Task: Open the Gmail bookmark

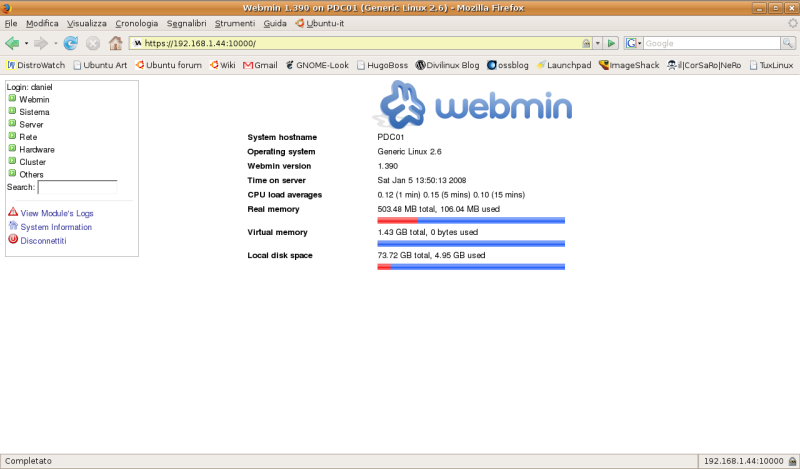Action: pyautogui.click(x=260, y=65)
